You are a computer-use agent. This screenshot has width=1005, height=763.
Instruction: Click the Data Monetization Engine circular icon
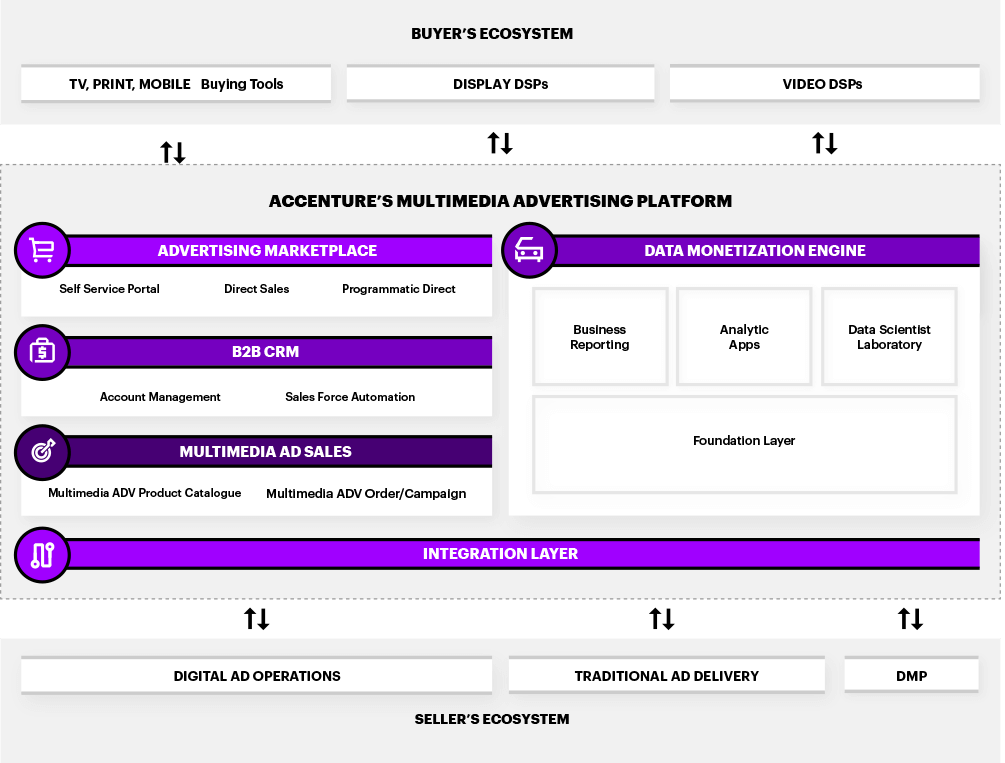(x=528, y=250)
